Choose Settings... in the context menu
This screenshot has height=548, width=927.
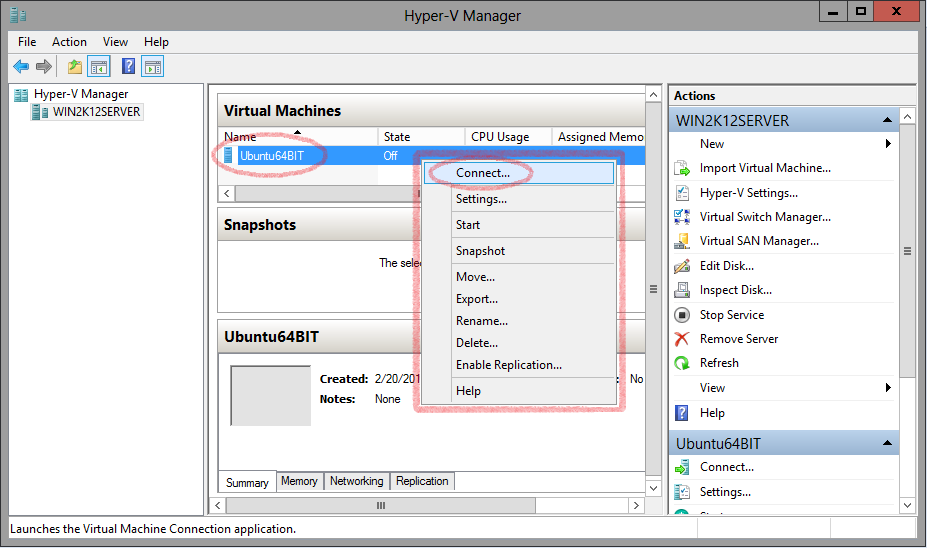tap(519, 199)
